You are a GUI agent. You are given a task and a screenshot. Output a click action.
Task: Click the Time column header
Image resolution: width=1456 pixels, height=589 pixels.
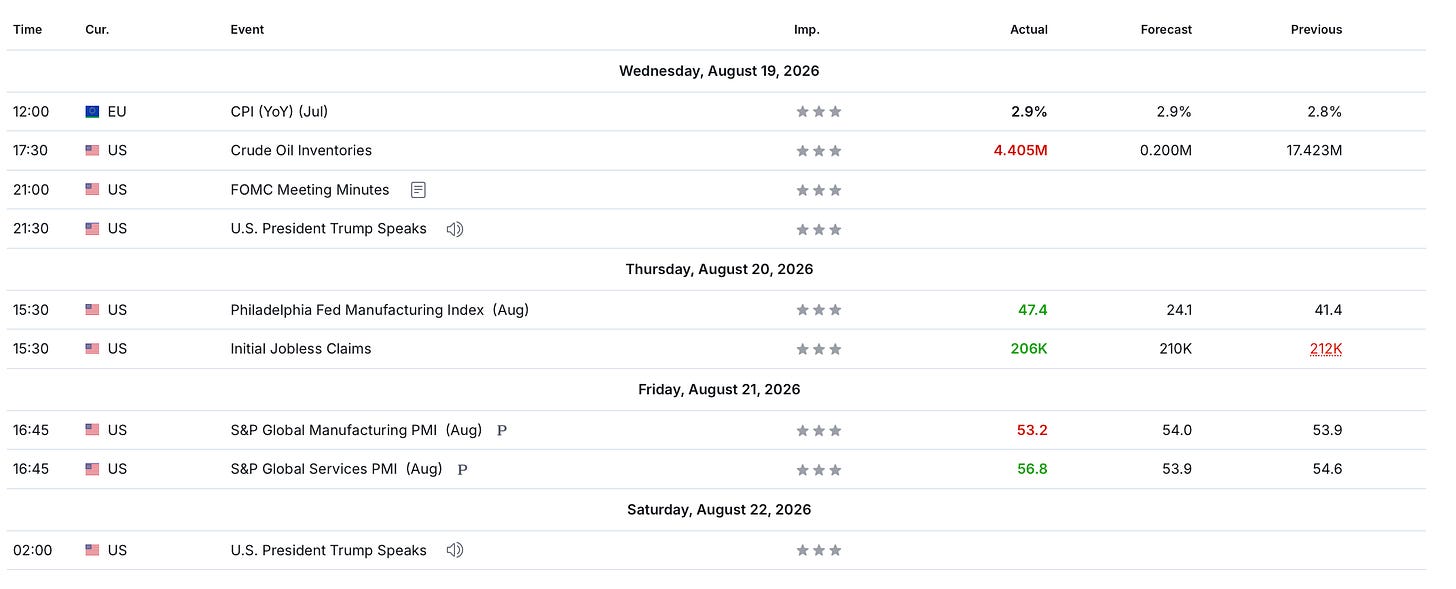coord(27,30)
